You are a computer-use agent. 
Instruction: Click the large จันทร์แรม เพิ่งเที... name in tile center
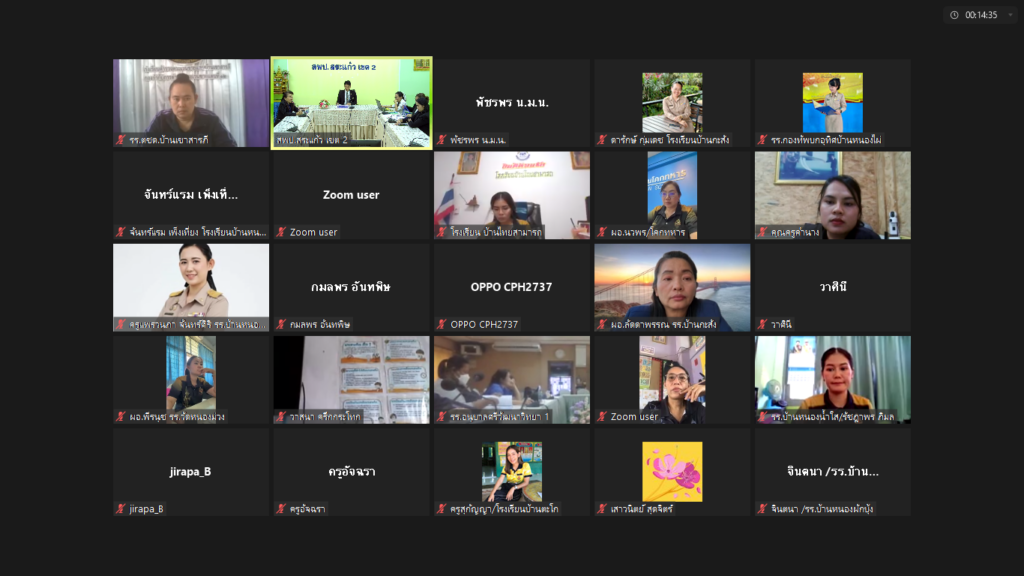191,195
